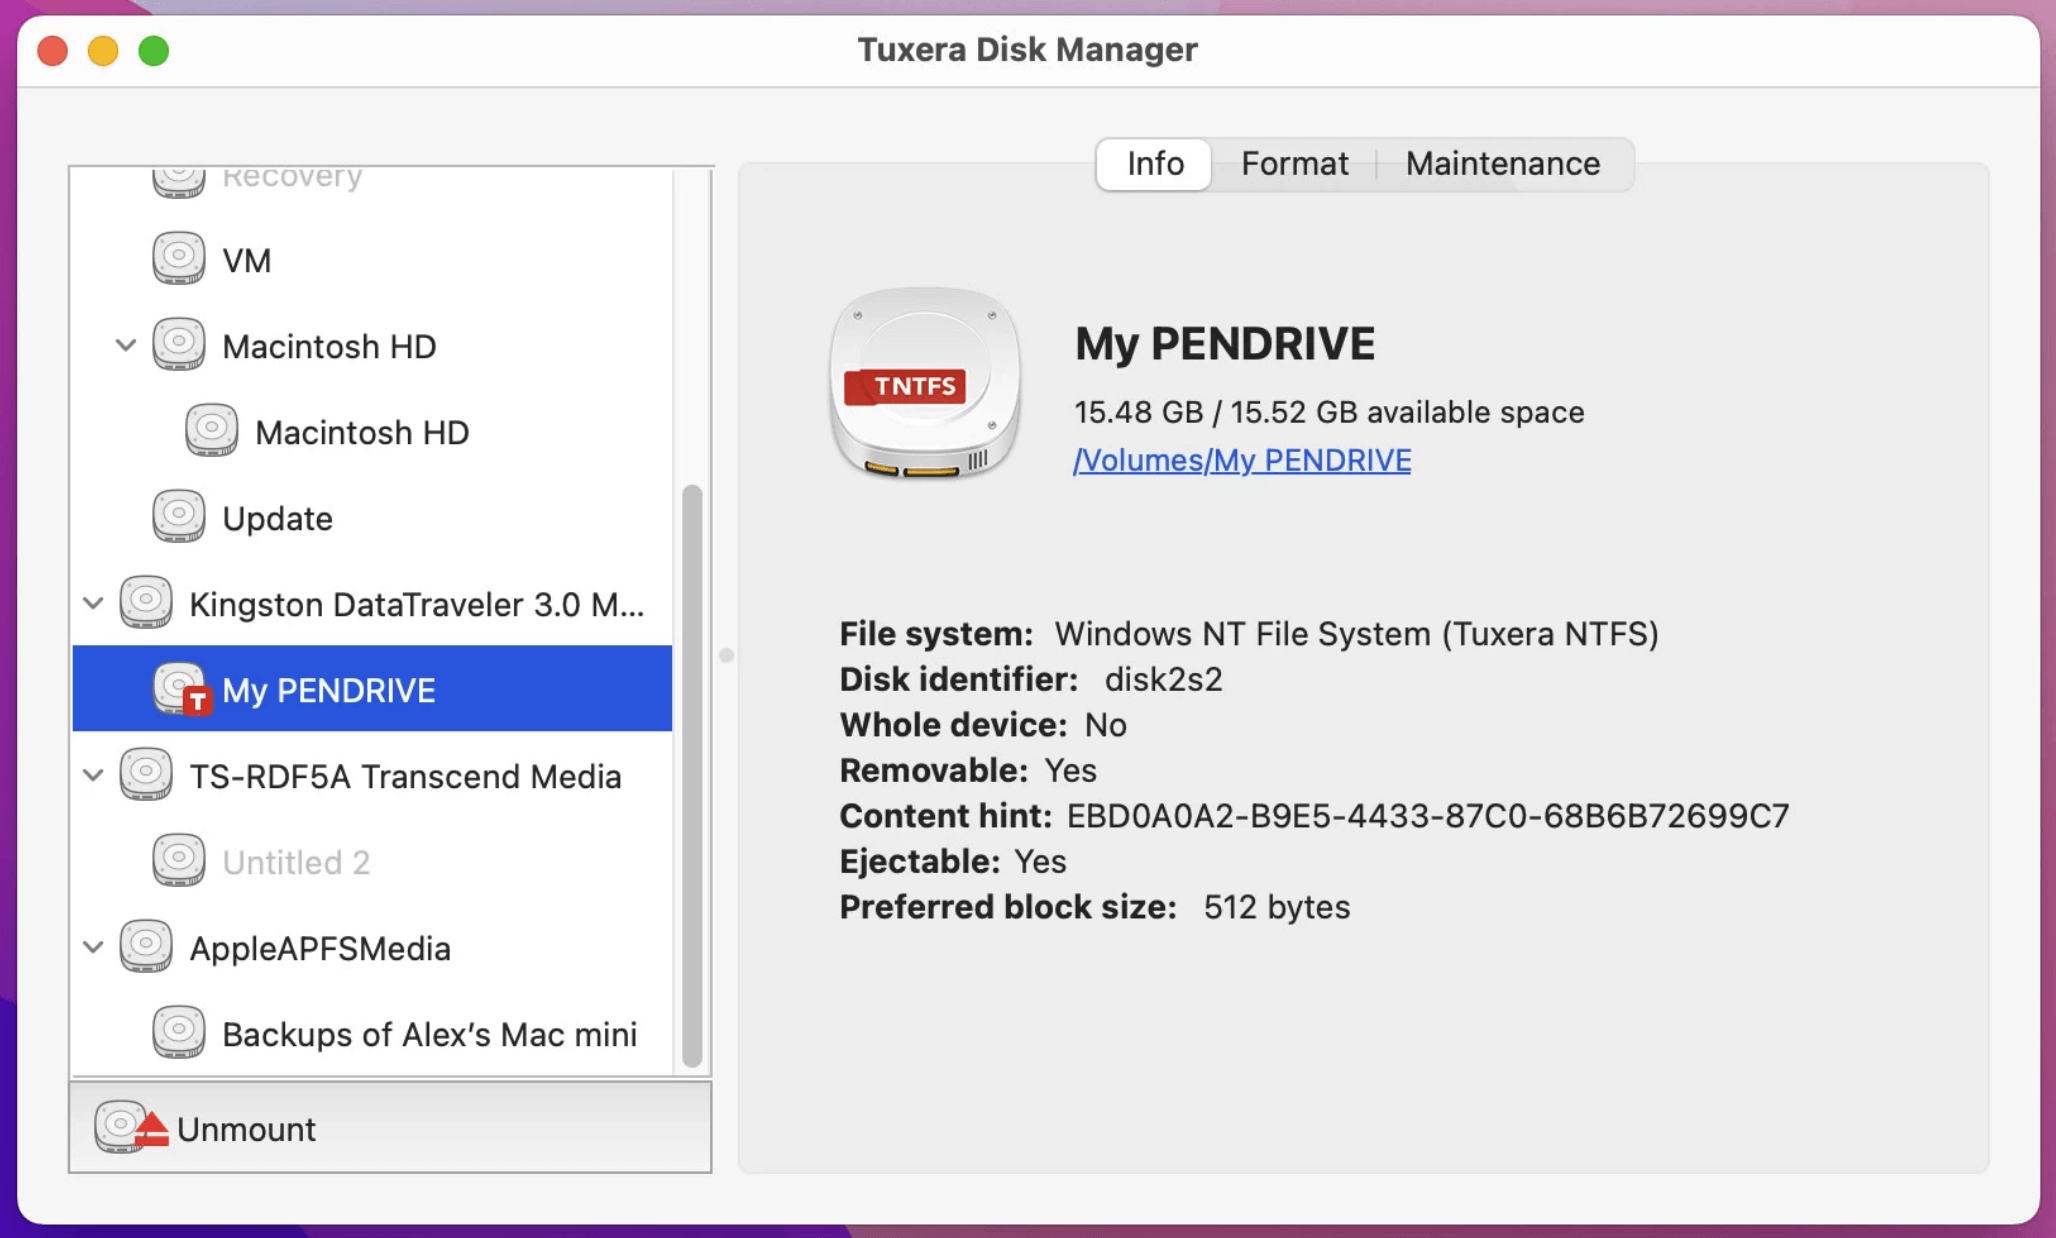2056x1238 pixels.
Task: Click the Backups of Alex's Mac mini icon
Action: 180,1032
